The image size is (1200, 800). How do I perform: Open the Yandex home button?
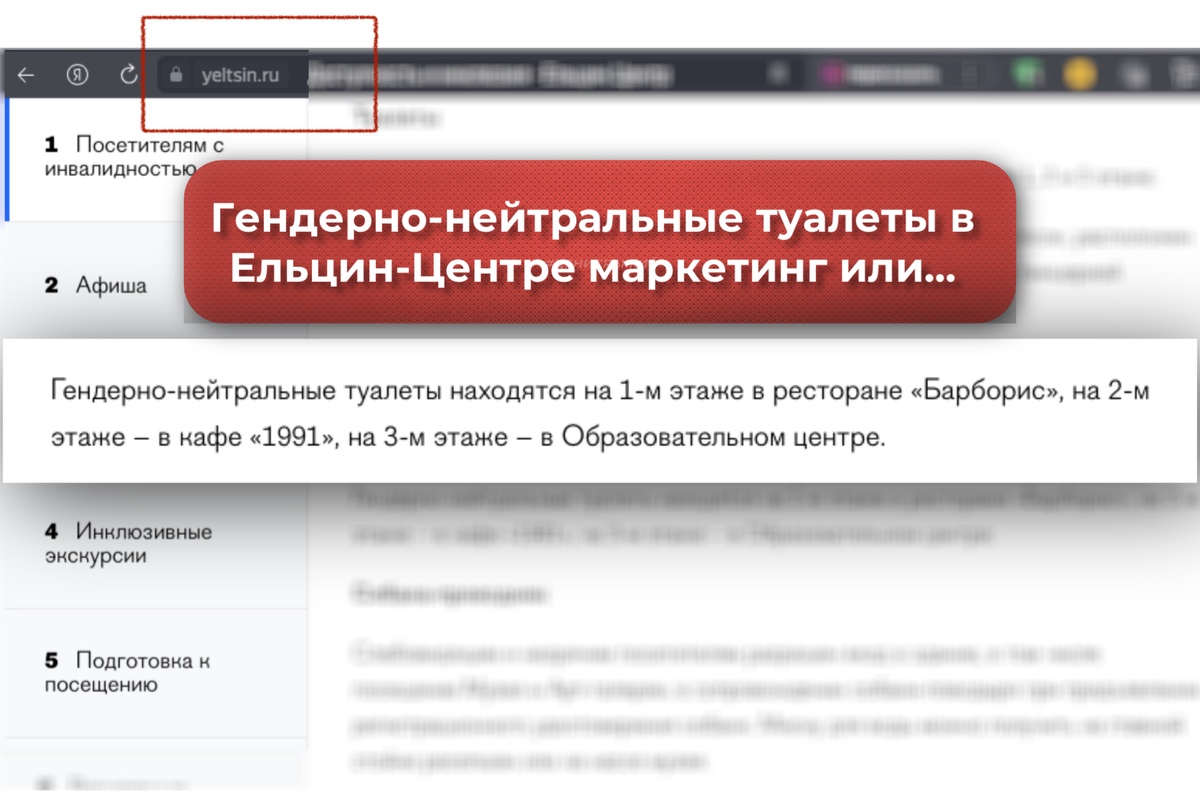point(78,75)
